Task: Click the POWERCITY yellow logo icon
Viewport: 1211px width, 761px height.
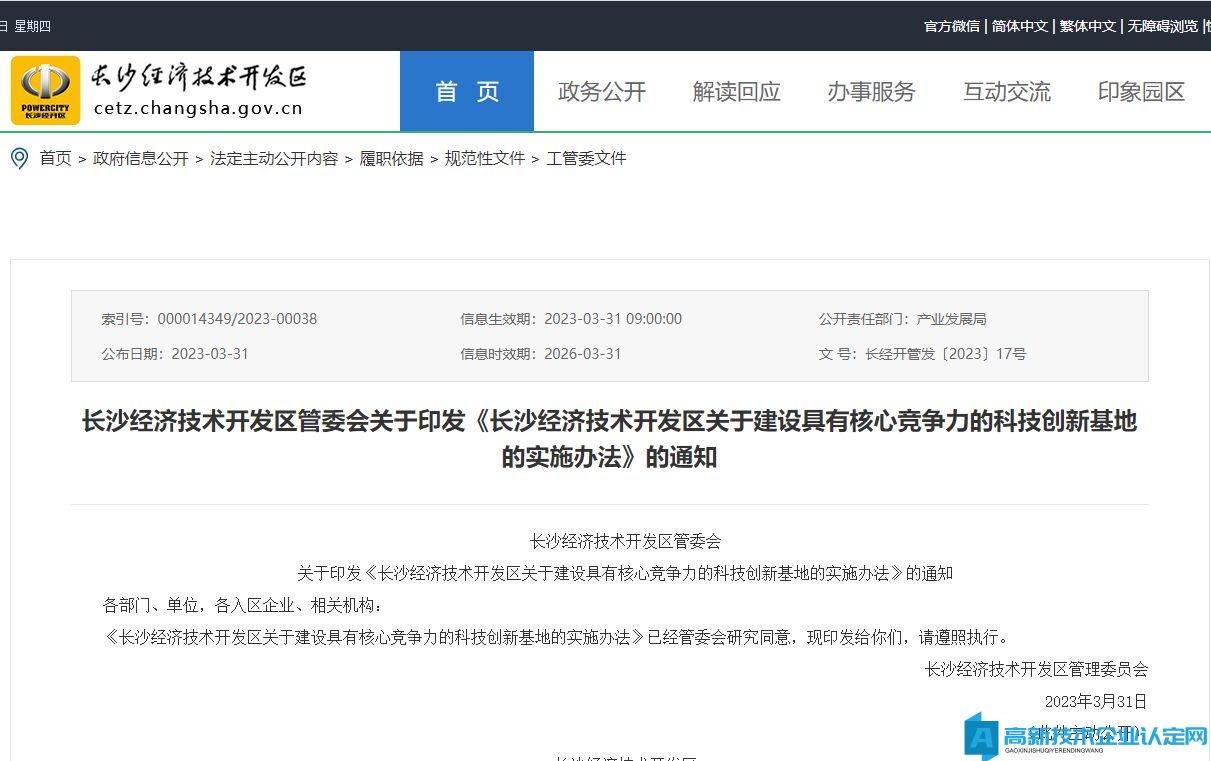Action: (x=46, y=90)
